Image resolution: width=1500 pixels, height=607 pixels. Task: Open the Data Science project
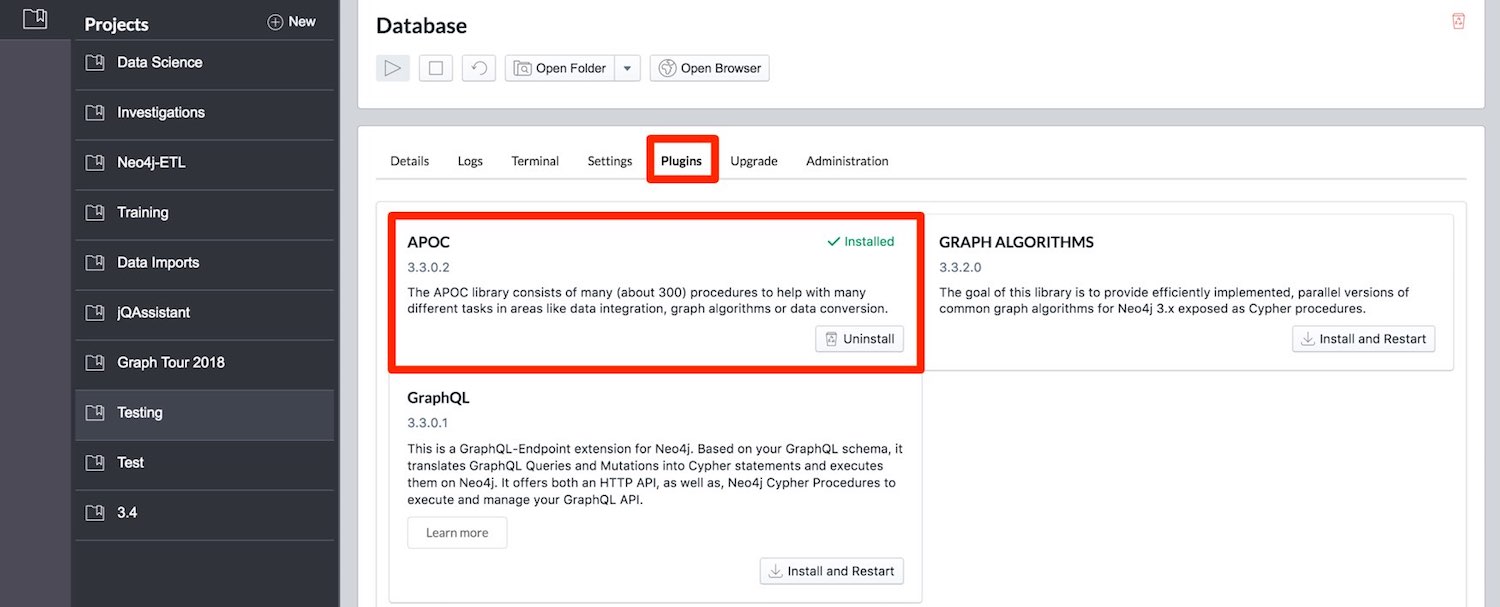coord(204,63)
